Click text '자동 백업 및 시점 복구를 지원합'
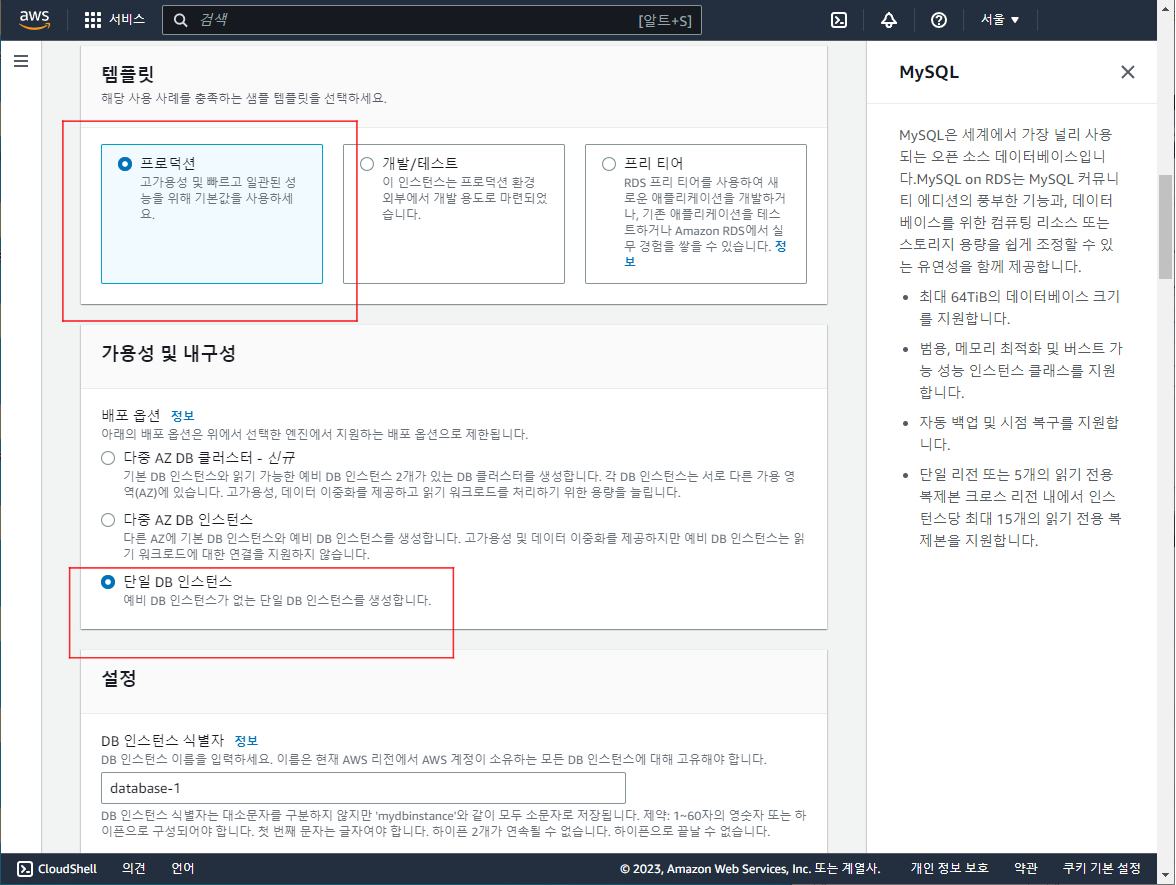 [1019, 422]
